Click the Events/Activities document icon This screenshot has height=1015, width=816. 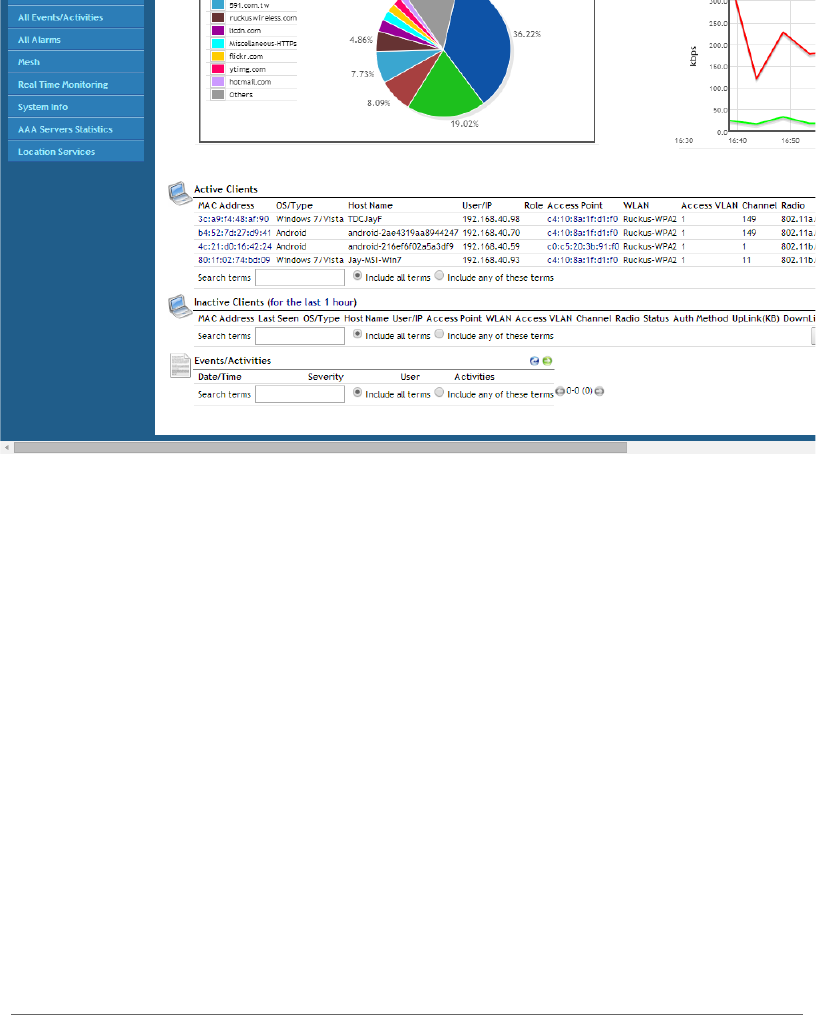[x=180, y=366]
